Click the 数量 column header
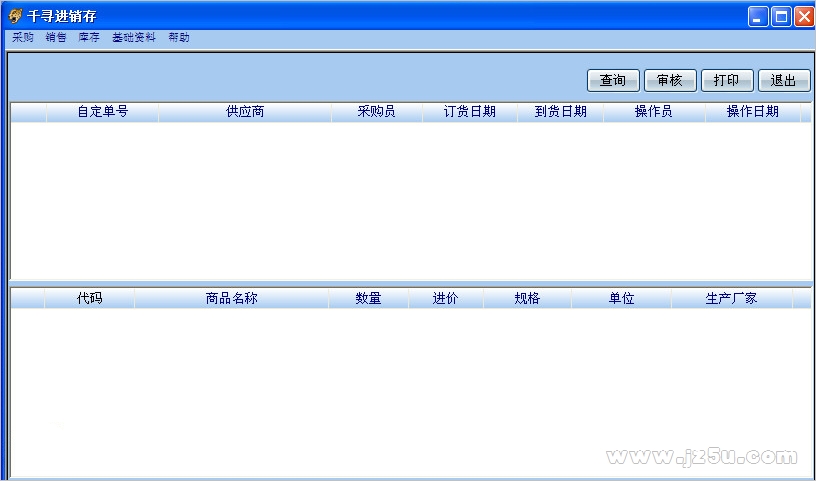The image size is (816, 481). [x=368, y=299]
